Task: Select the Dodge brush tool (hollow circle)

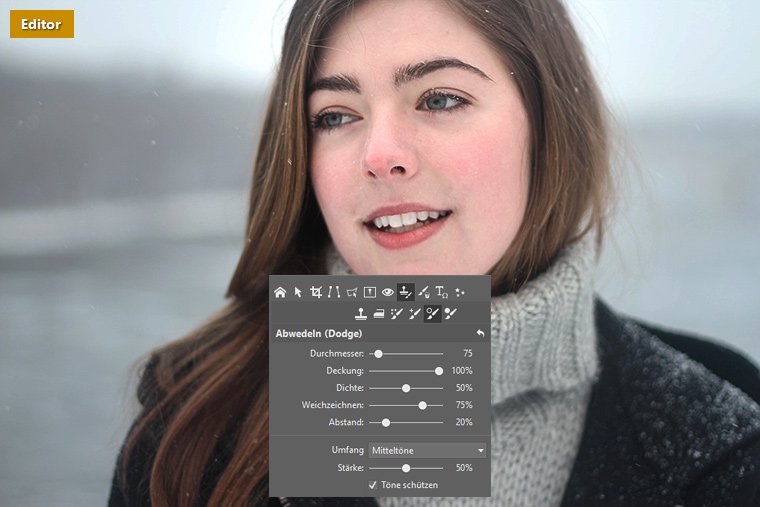Action: pyautogui.click(x=432, y=314)
